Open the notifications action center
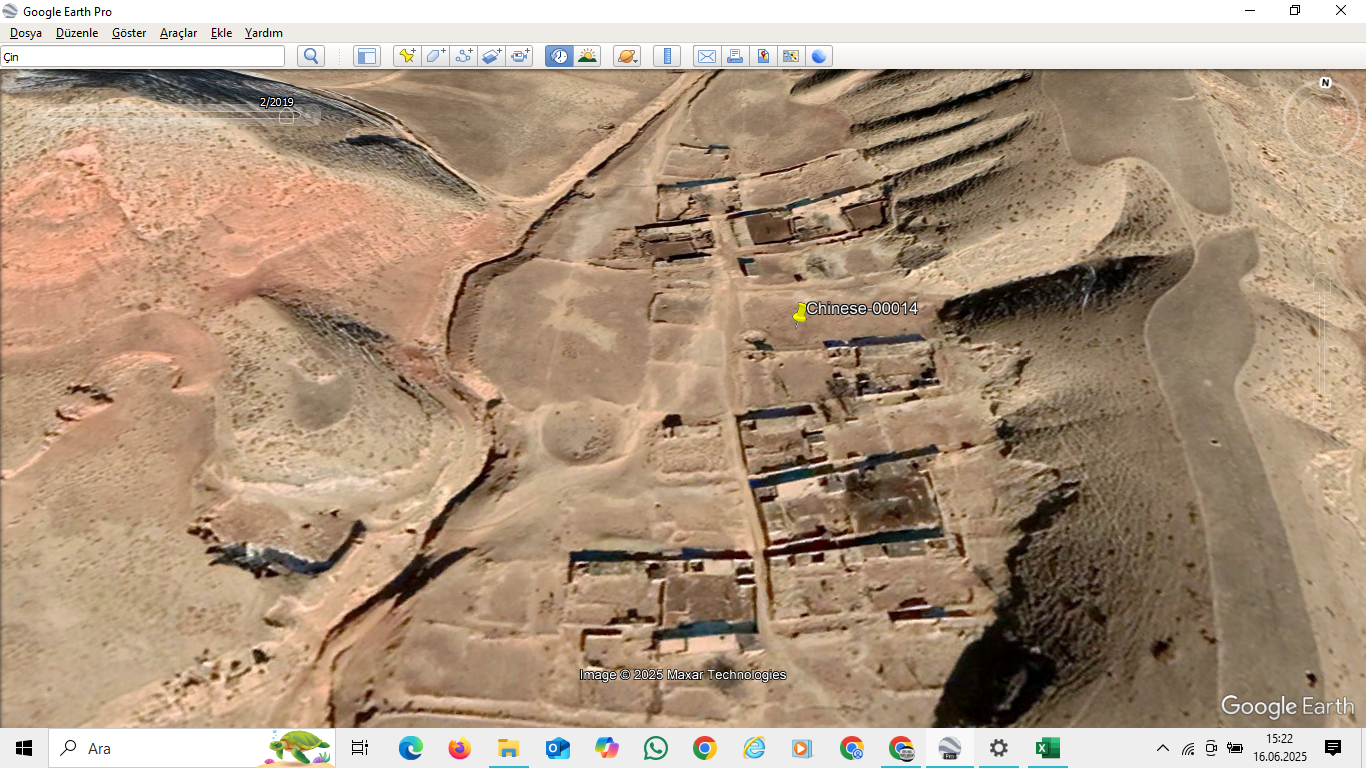The image size is (1366, 768). click(1333, 748)
